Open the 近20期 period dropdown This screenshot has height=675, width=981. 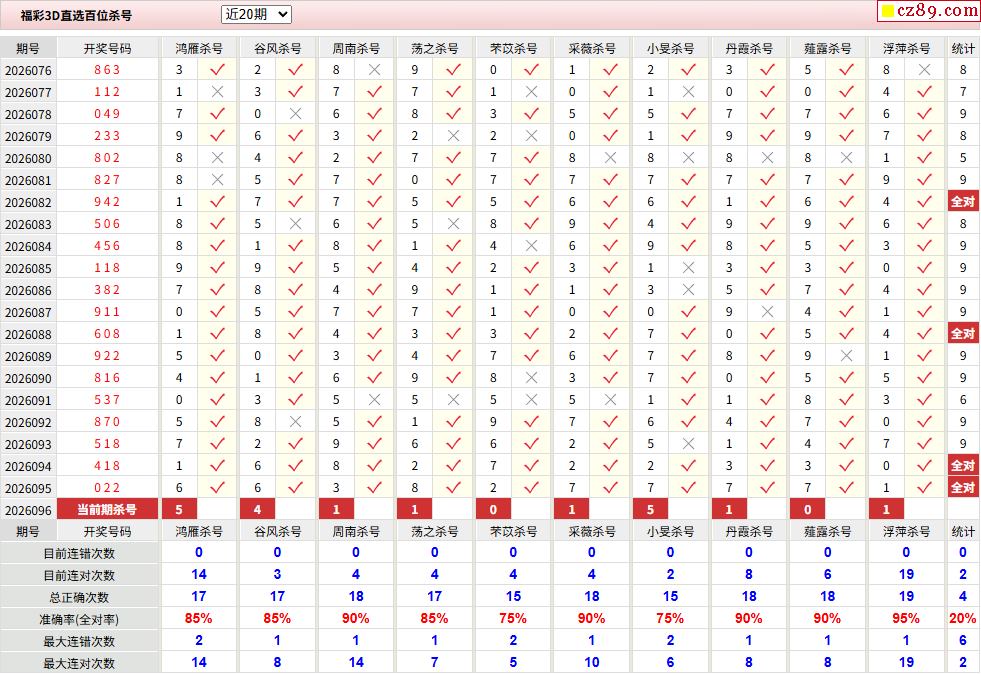[x=256, y=14]
